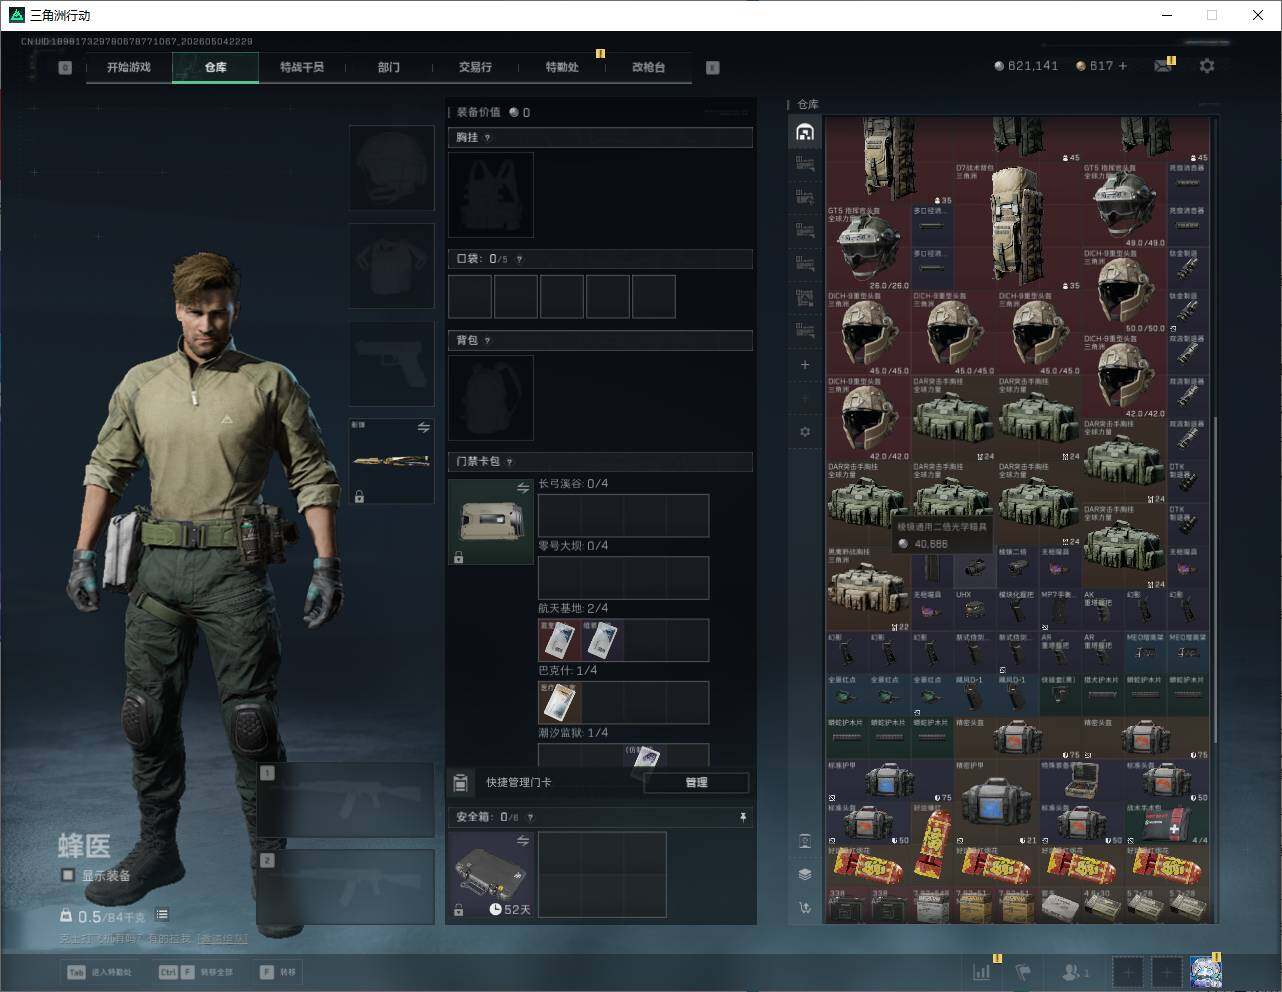Viewport: 1282px width, 992px height.
Task: Select the empty chest rig slot
Action: [x=491, y=195]
